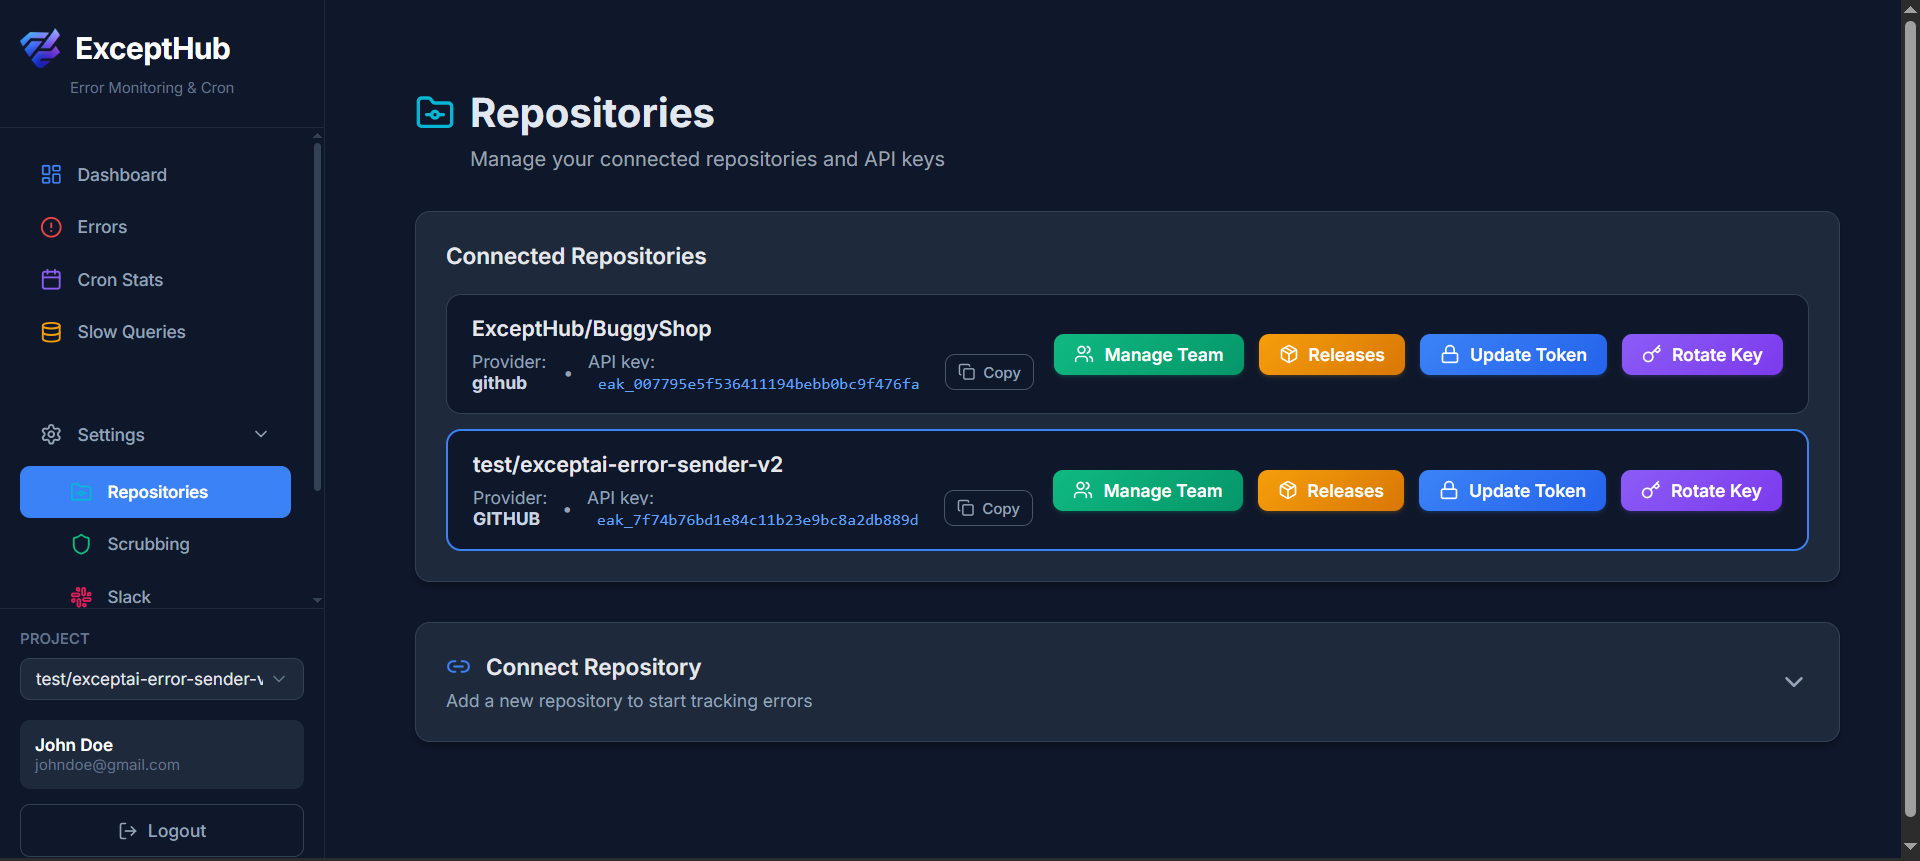Click the johndoe@gmail.com email text
Screen dimensions: 1920x861
[107, 765]
